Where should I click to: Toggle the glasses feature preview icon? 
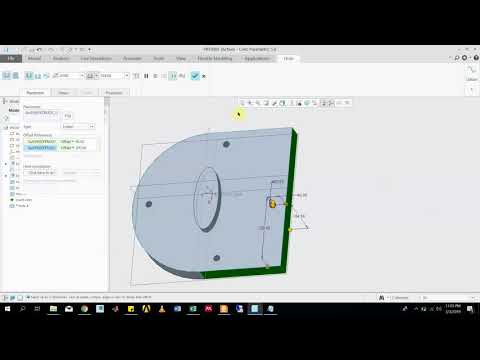pos(182,76)
